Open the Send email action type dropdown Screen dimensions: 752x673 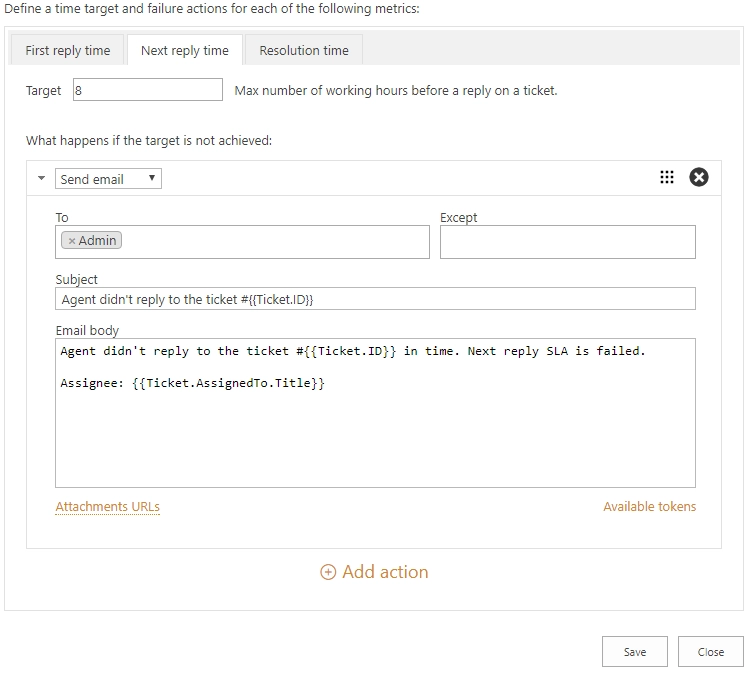[x=108, y=178]
